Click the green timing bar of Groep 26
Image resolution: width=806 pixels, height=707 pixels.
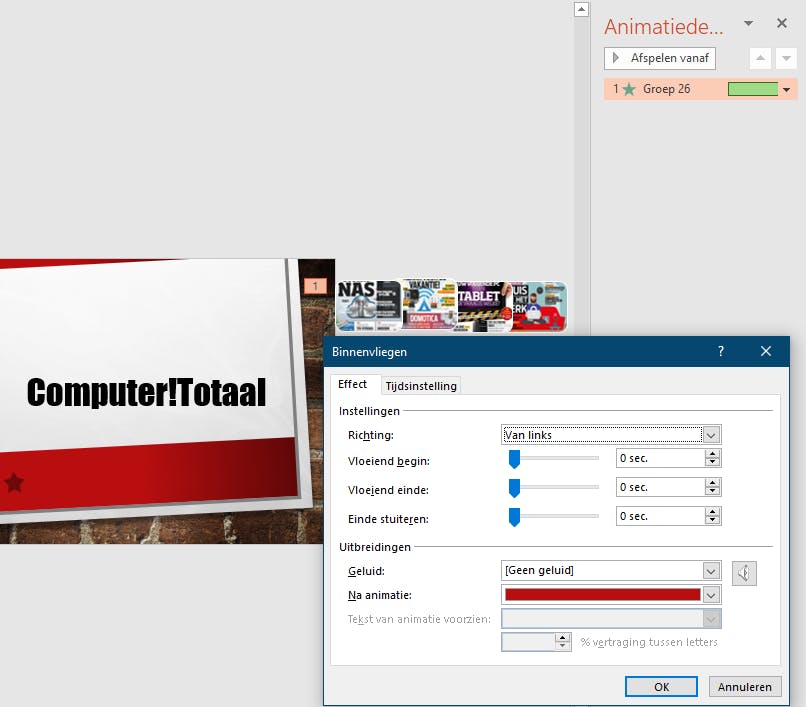point(753,89)
